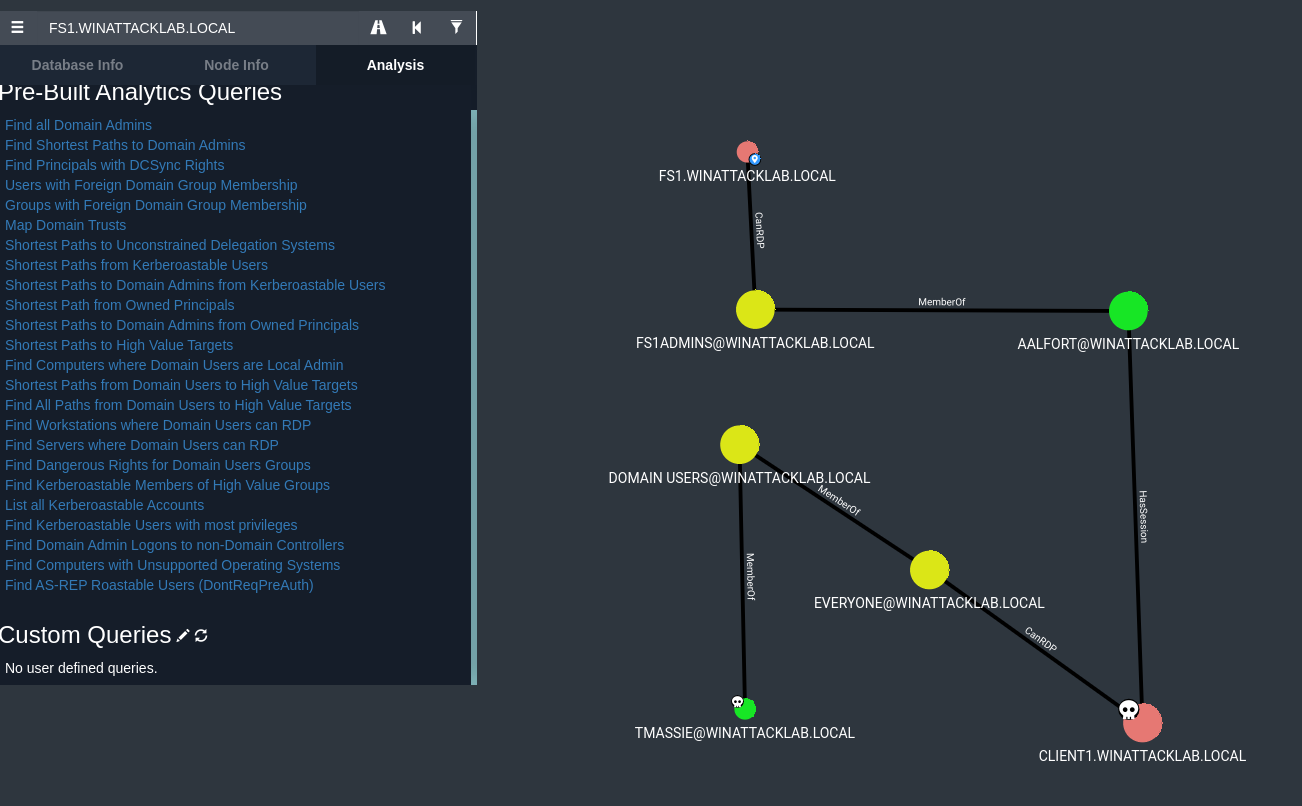Open the filter funnel icon
The width and height of the screenshot is (1302, 806).
456,28
